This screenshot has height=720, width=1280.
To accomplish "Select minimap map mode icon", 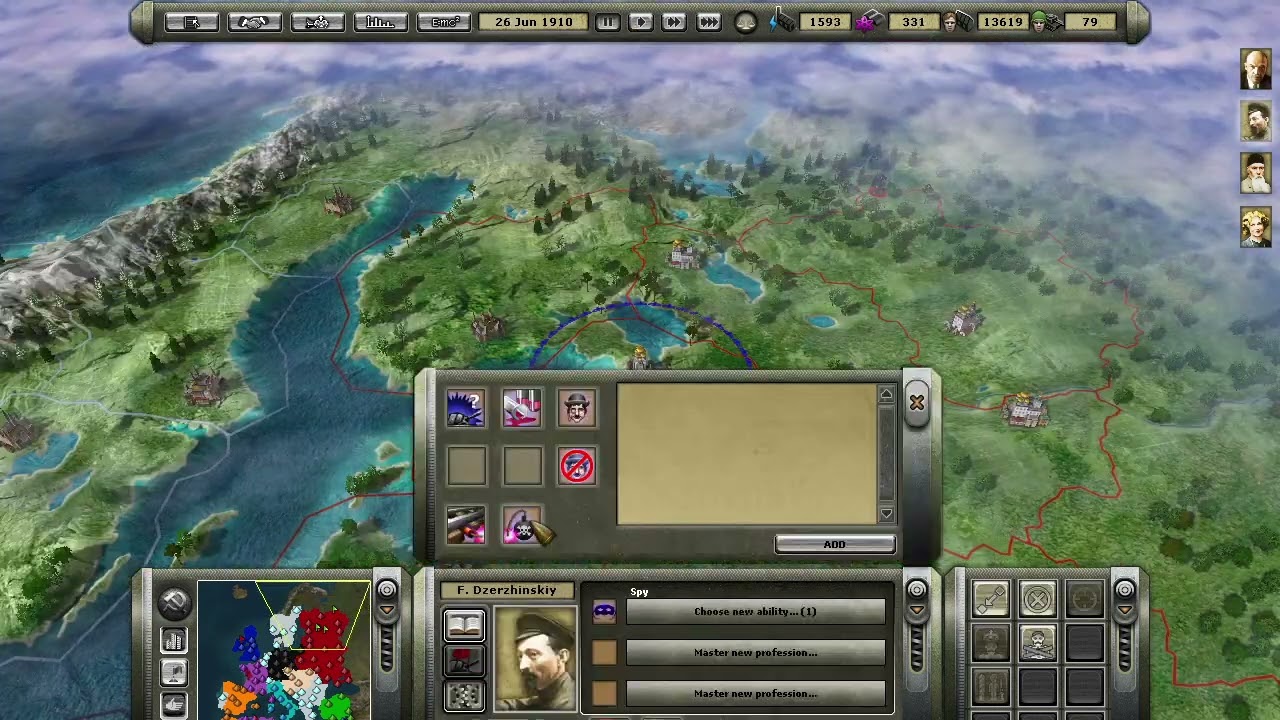I will coord(174,674).
